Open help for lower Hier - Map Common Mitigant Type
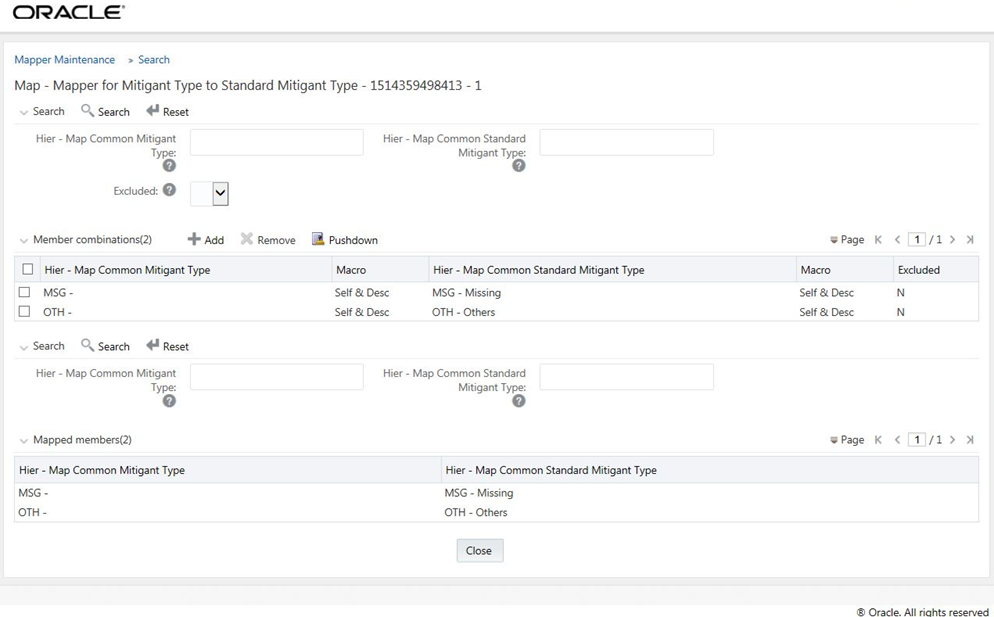The width and height of the screenshot is (994, 617). (x=169, y=401)
